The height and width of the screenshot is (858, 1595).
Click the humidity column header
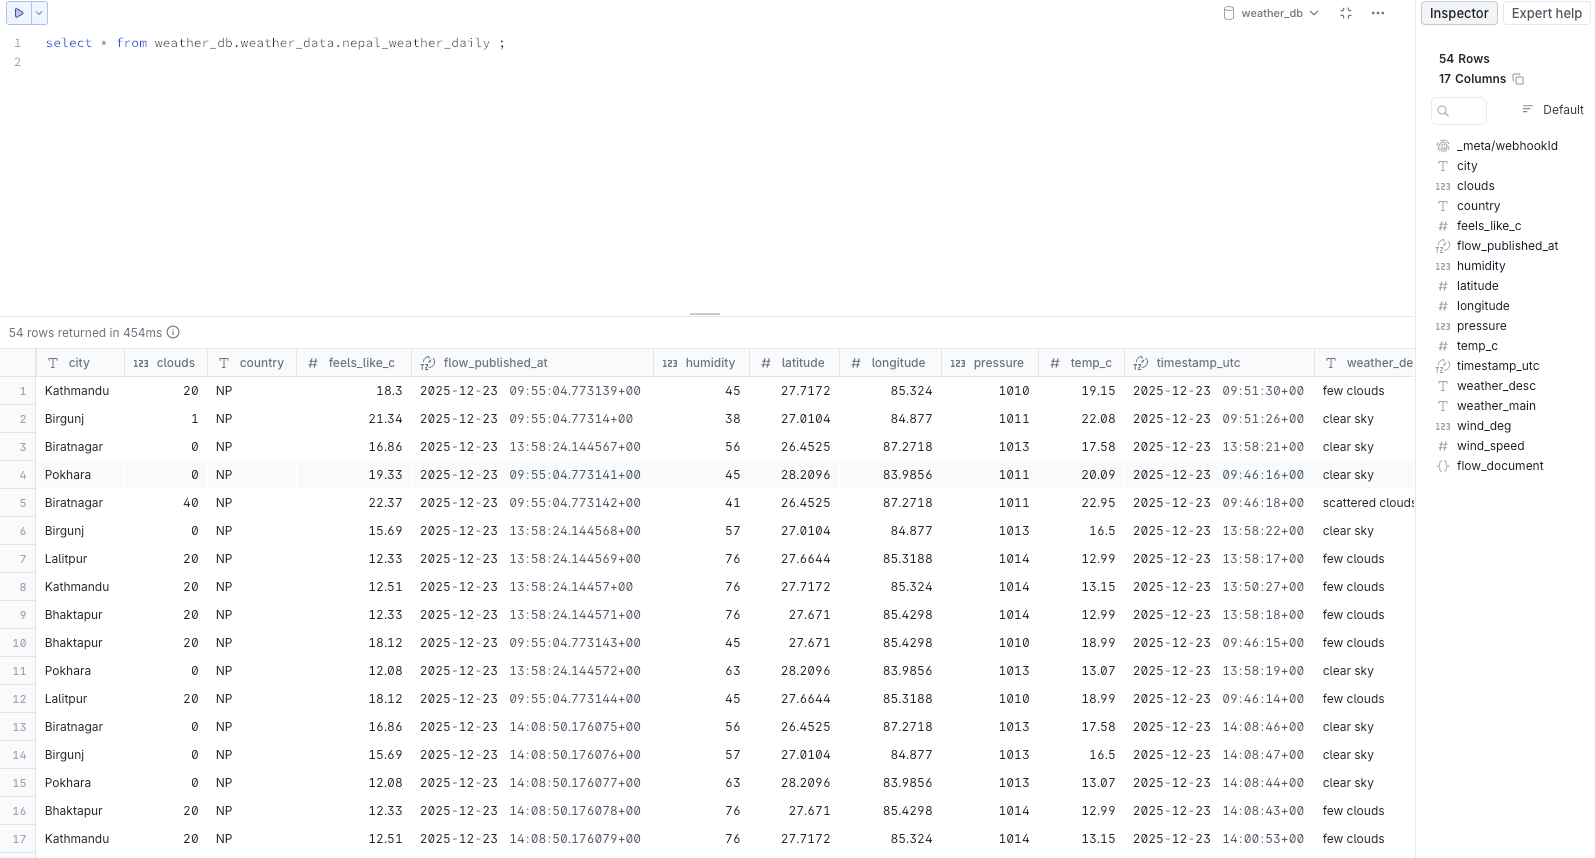(x=709, y=363)
